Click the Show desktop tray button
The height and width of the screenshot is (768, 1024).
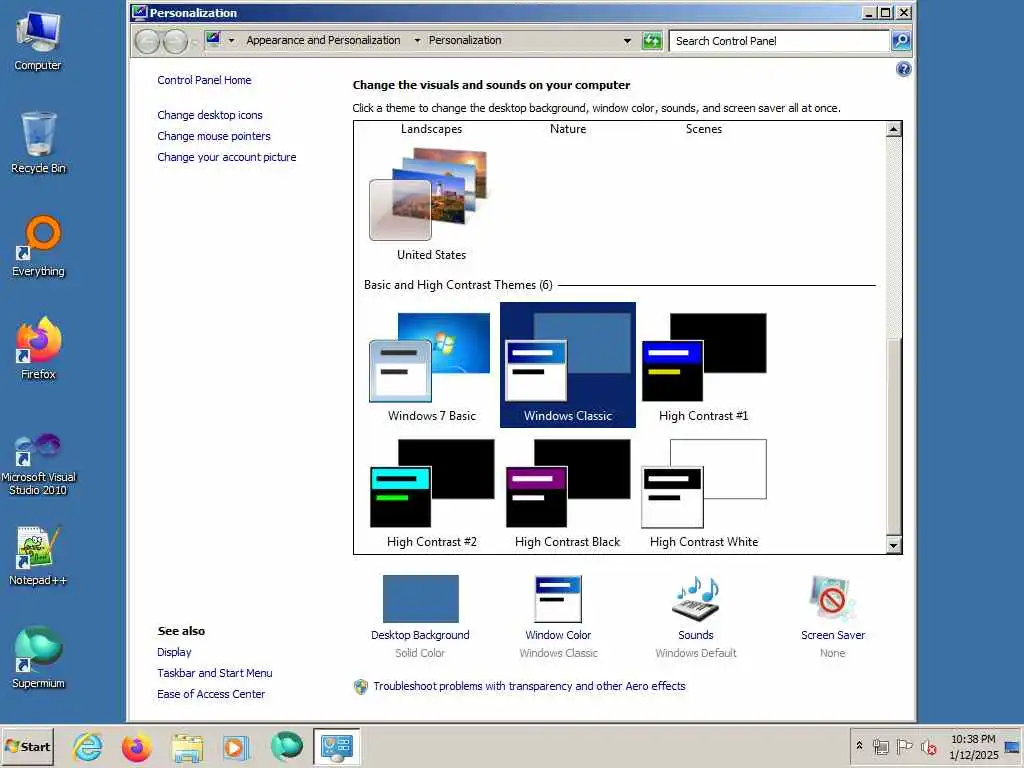point(1013,747)
